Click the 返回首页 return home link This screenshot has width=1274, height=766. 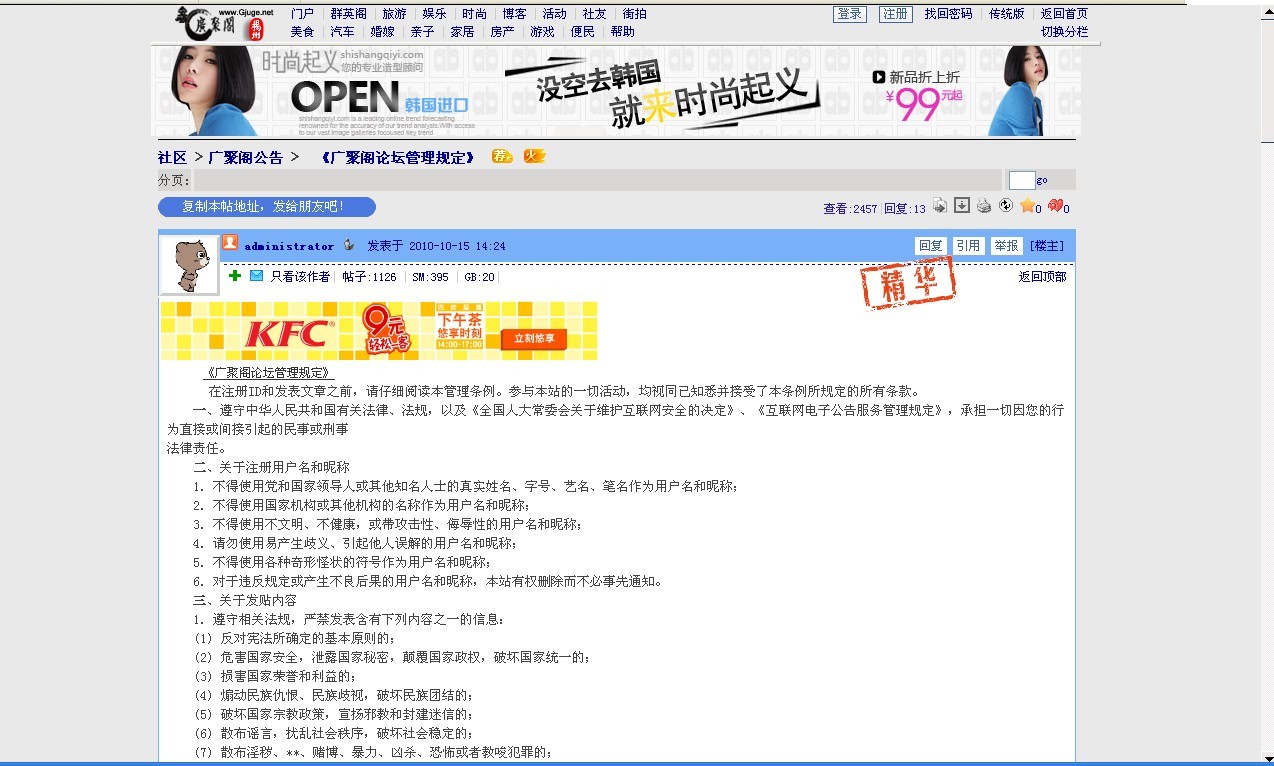(x=1064, y=14)
